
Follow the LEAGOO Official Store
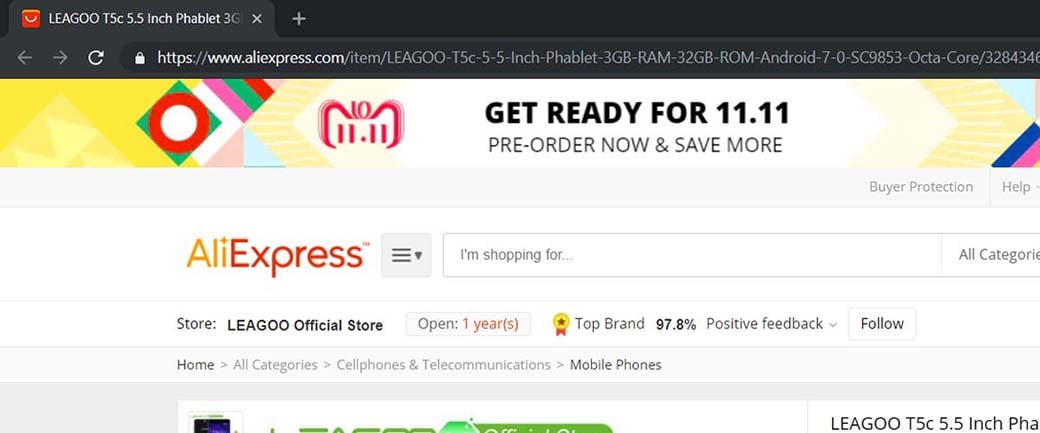(881, 324)
